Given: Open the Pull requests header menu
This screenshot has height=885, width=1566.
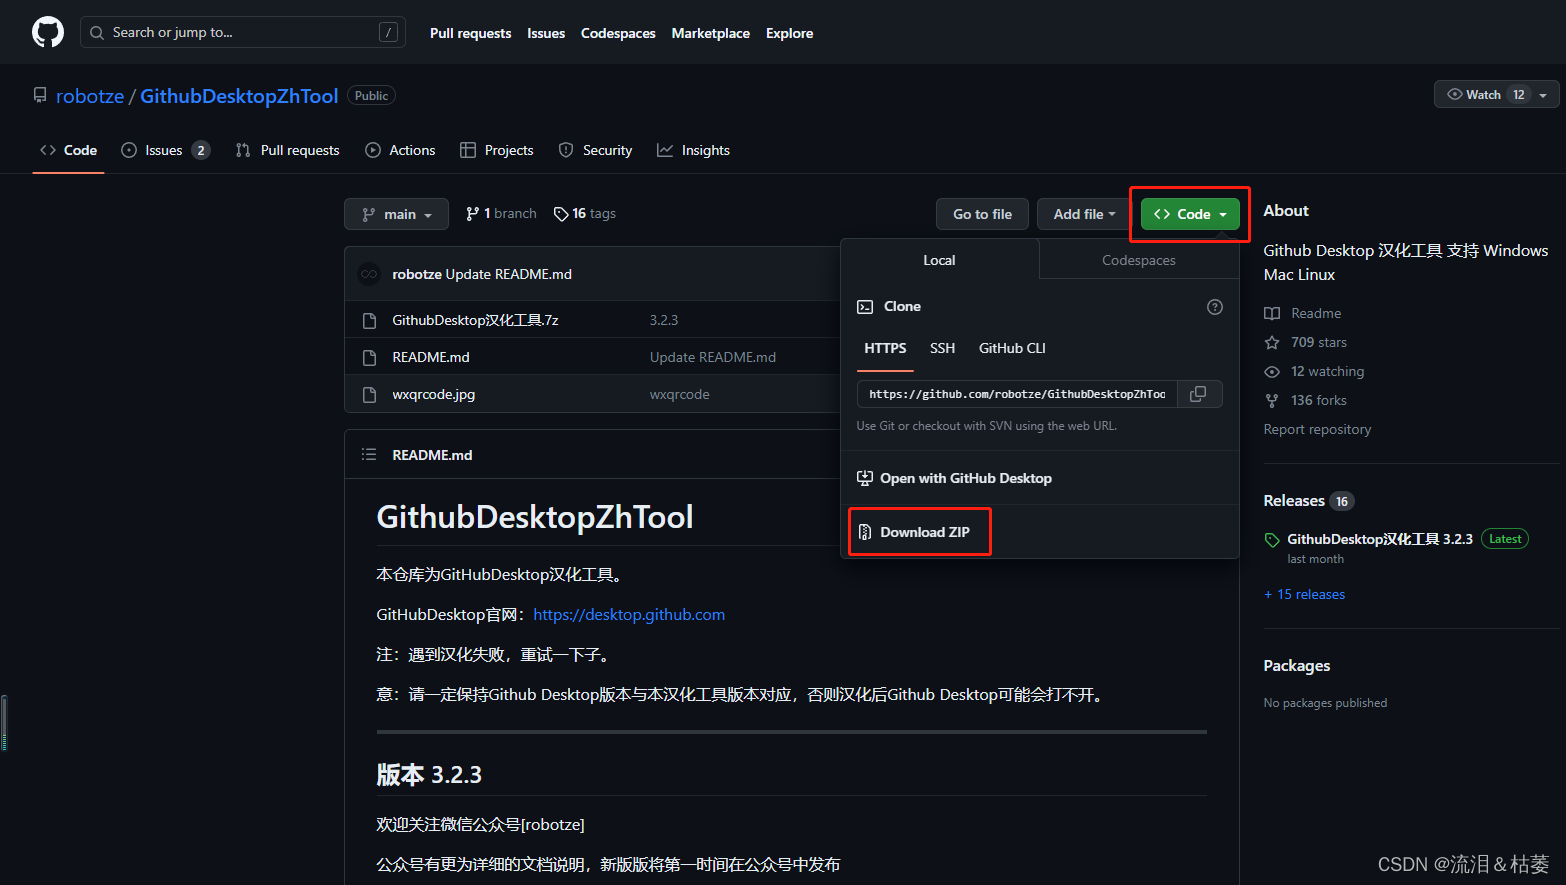Looking at the screenshot, I should 470,33.
